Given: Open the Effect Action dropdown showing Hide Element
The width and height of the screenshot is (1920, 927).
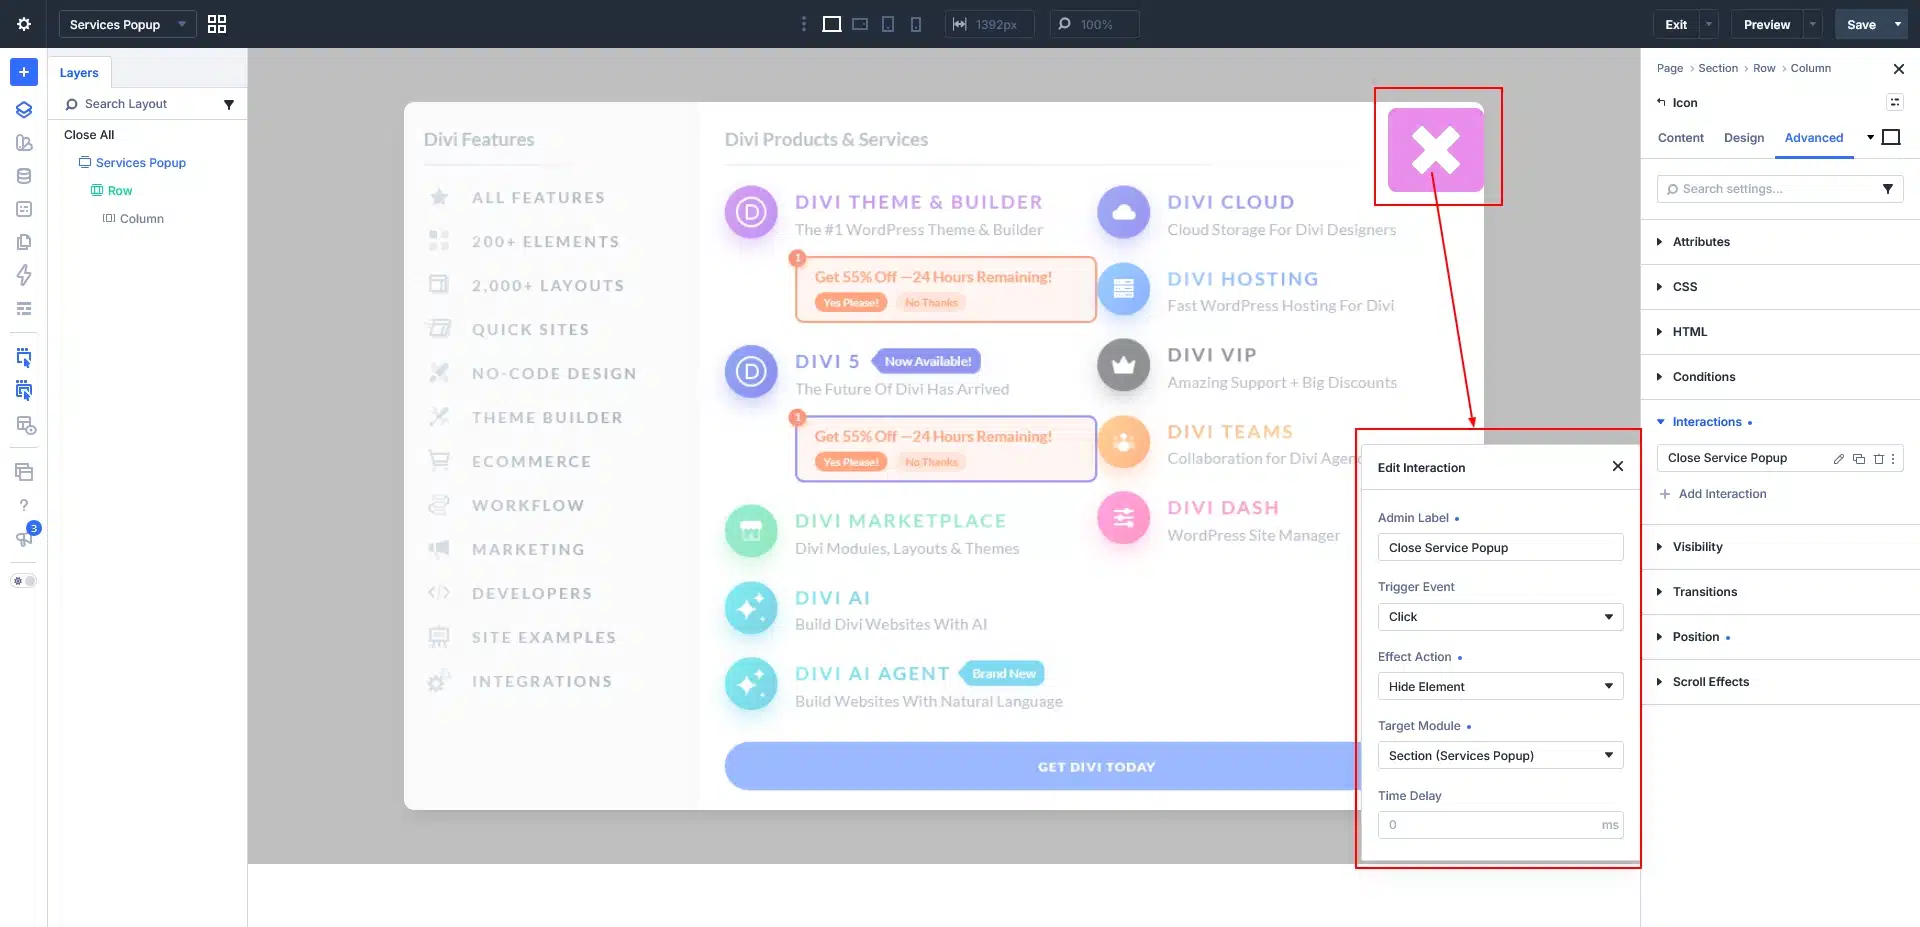Looking at the screenshot, I should 1500,686.
